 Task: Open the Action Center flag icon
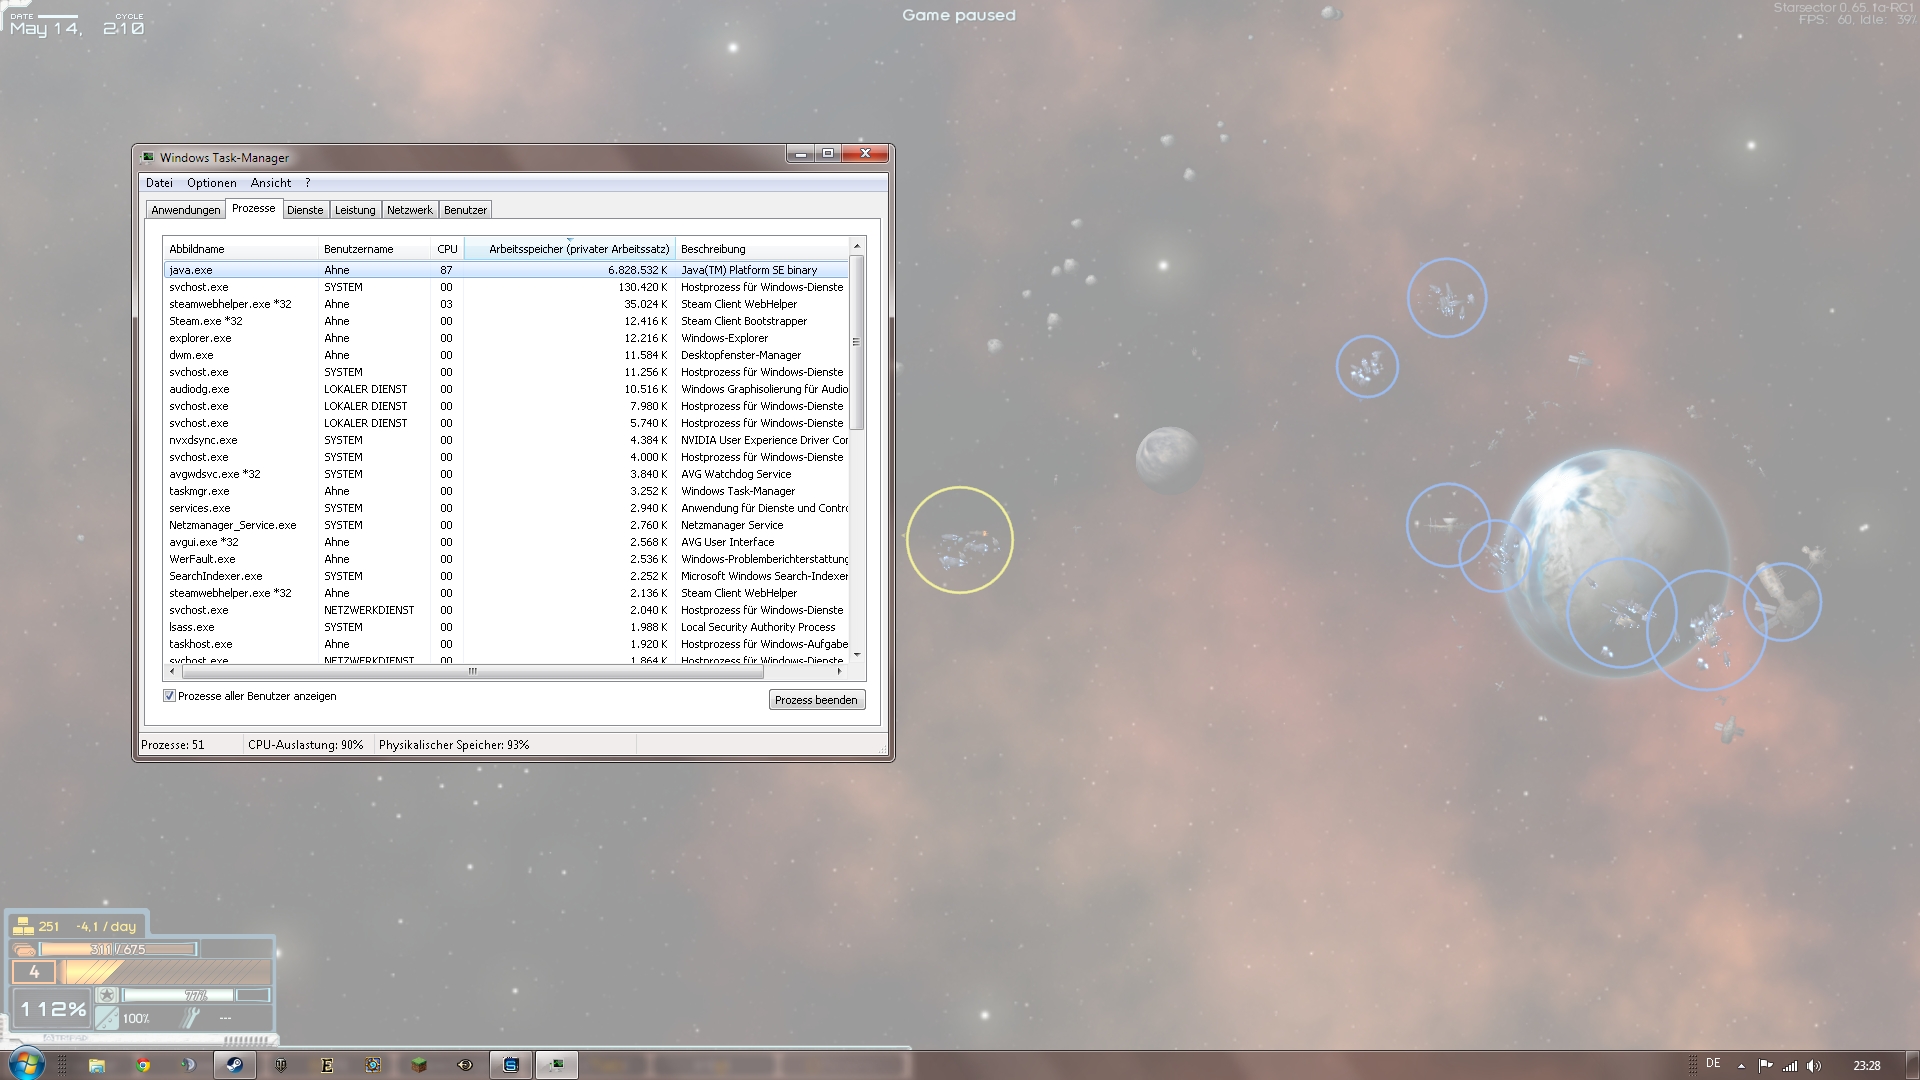coord(1766,1066)
